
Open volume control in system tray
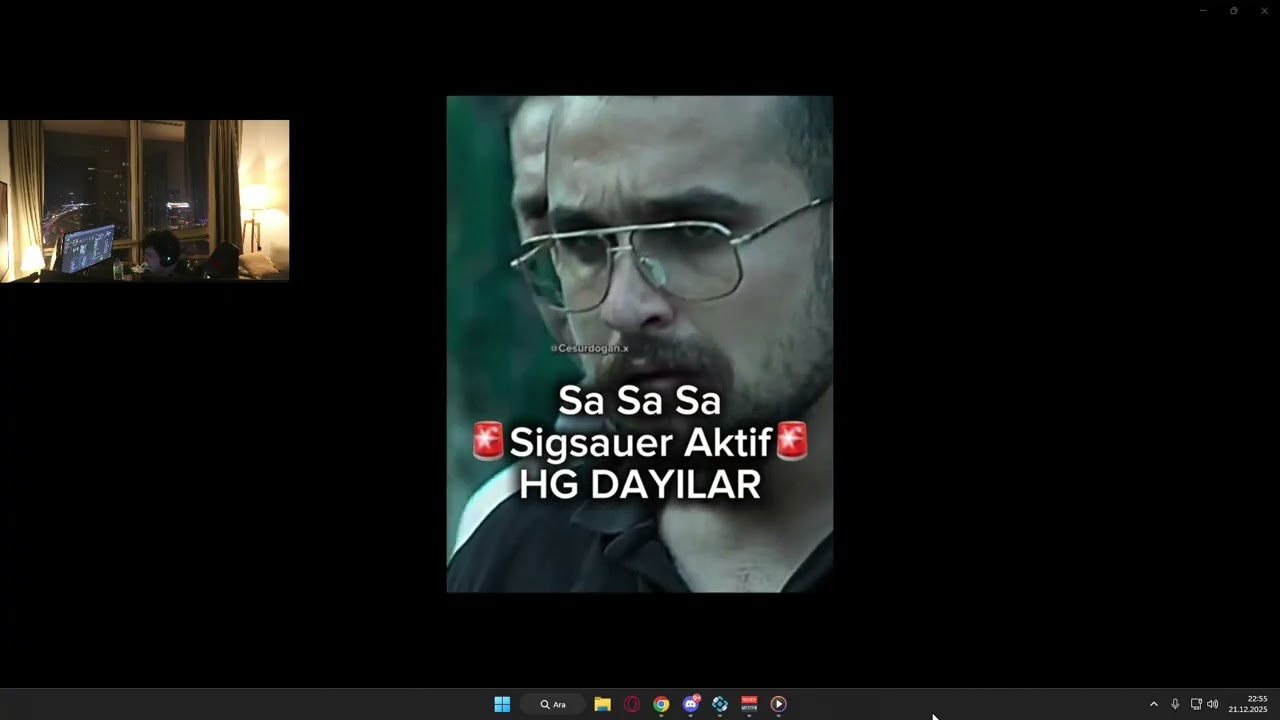coord(1213,704)
